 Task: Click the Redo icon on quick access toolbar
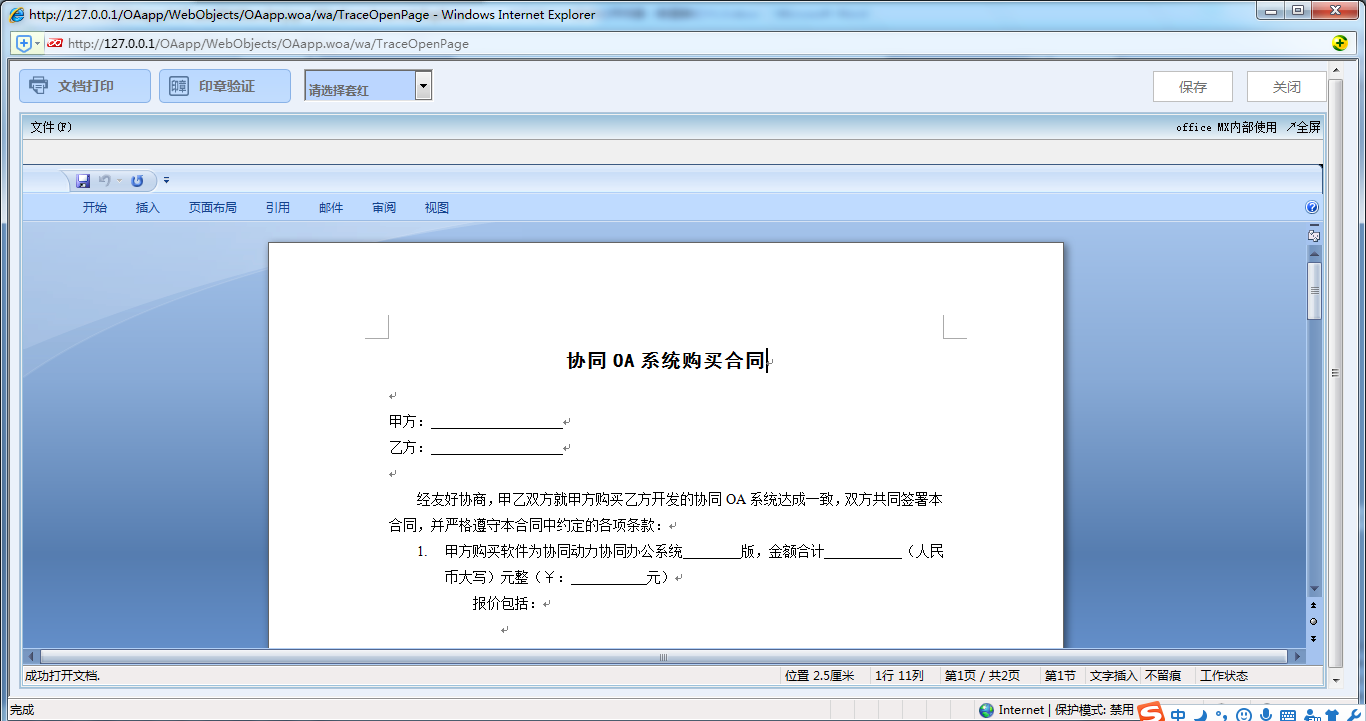[138, 180]
